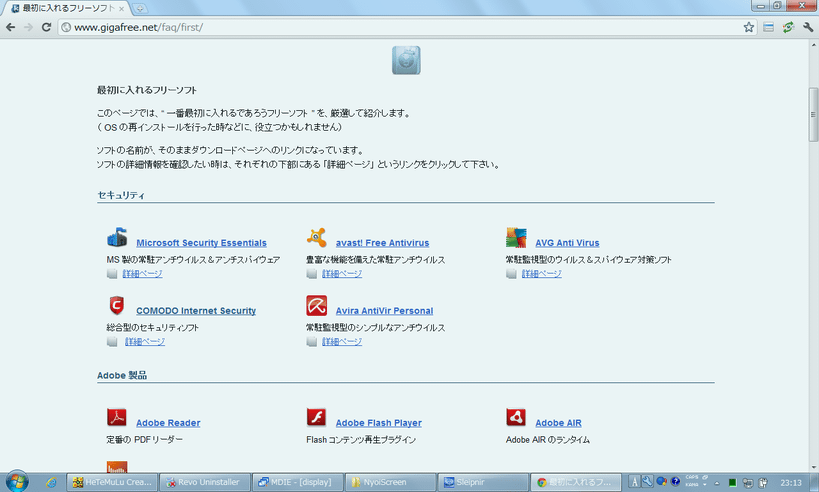Click the page icon under the AVG description
The width and height of the screenshot is (819, 492).
(511, 274)
